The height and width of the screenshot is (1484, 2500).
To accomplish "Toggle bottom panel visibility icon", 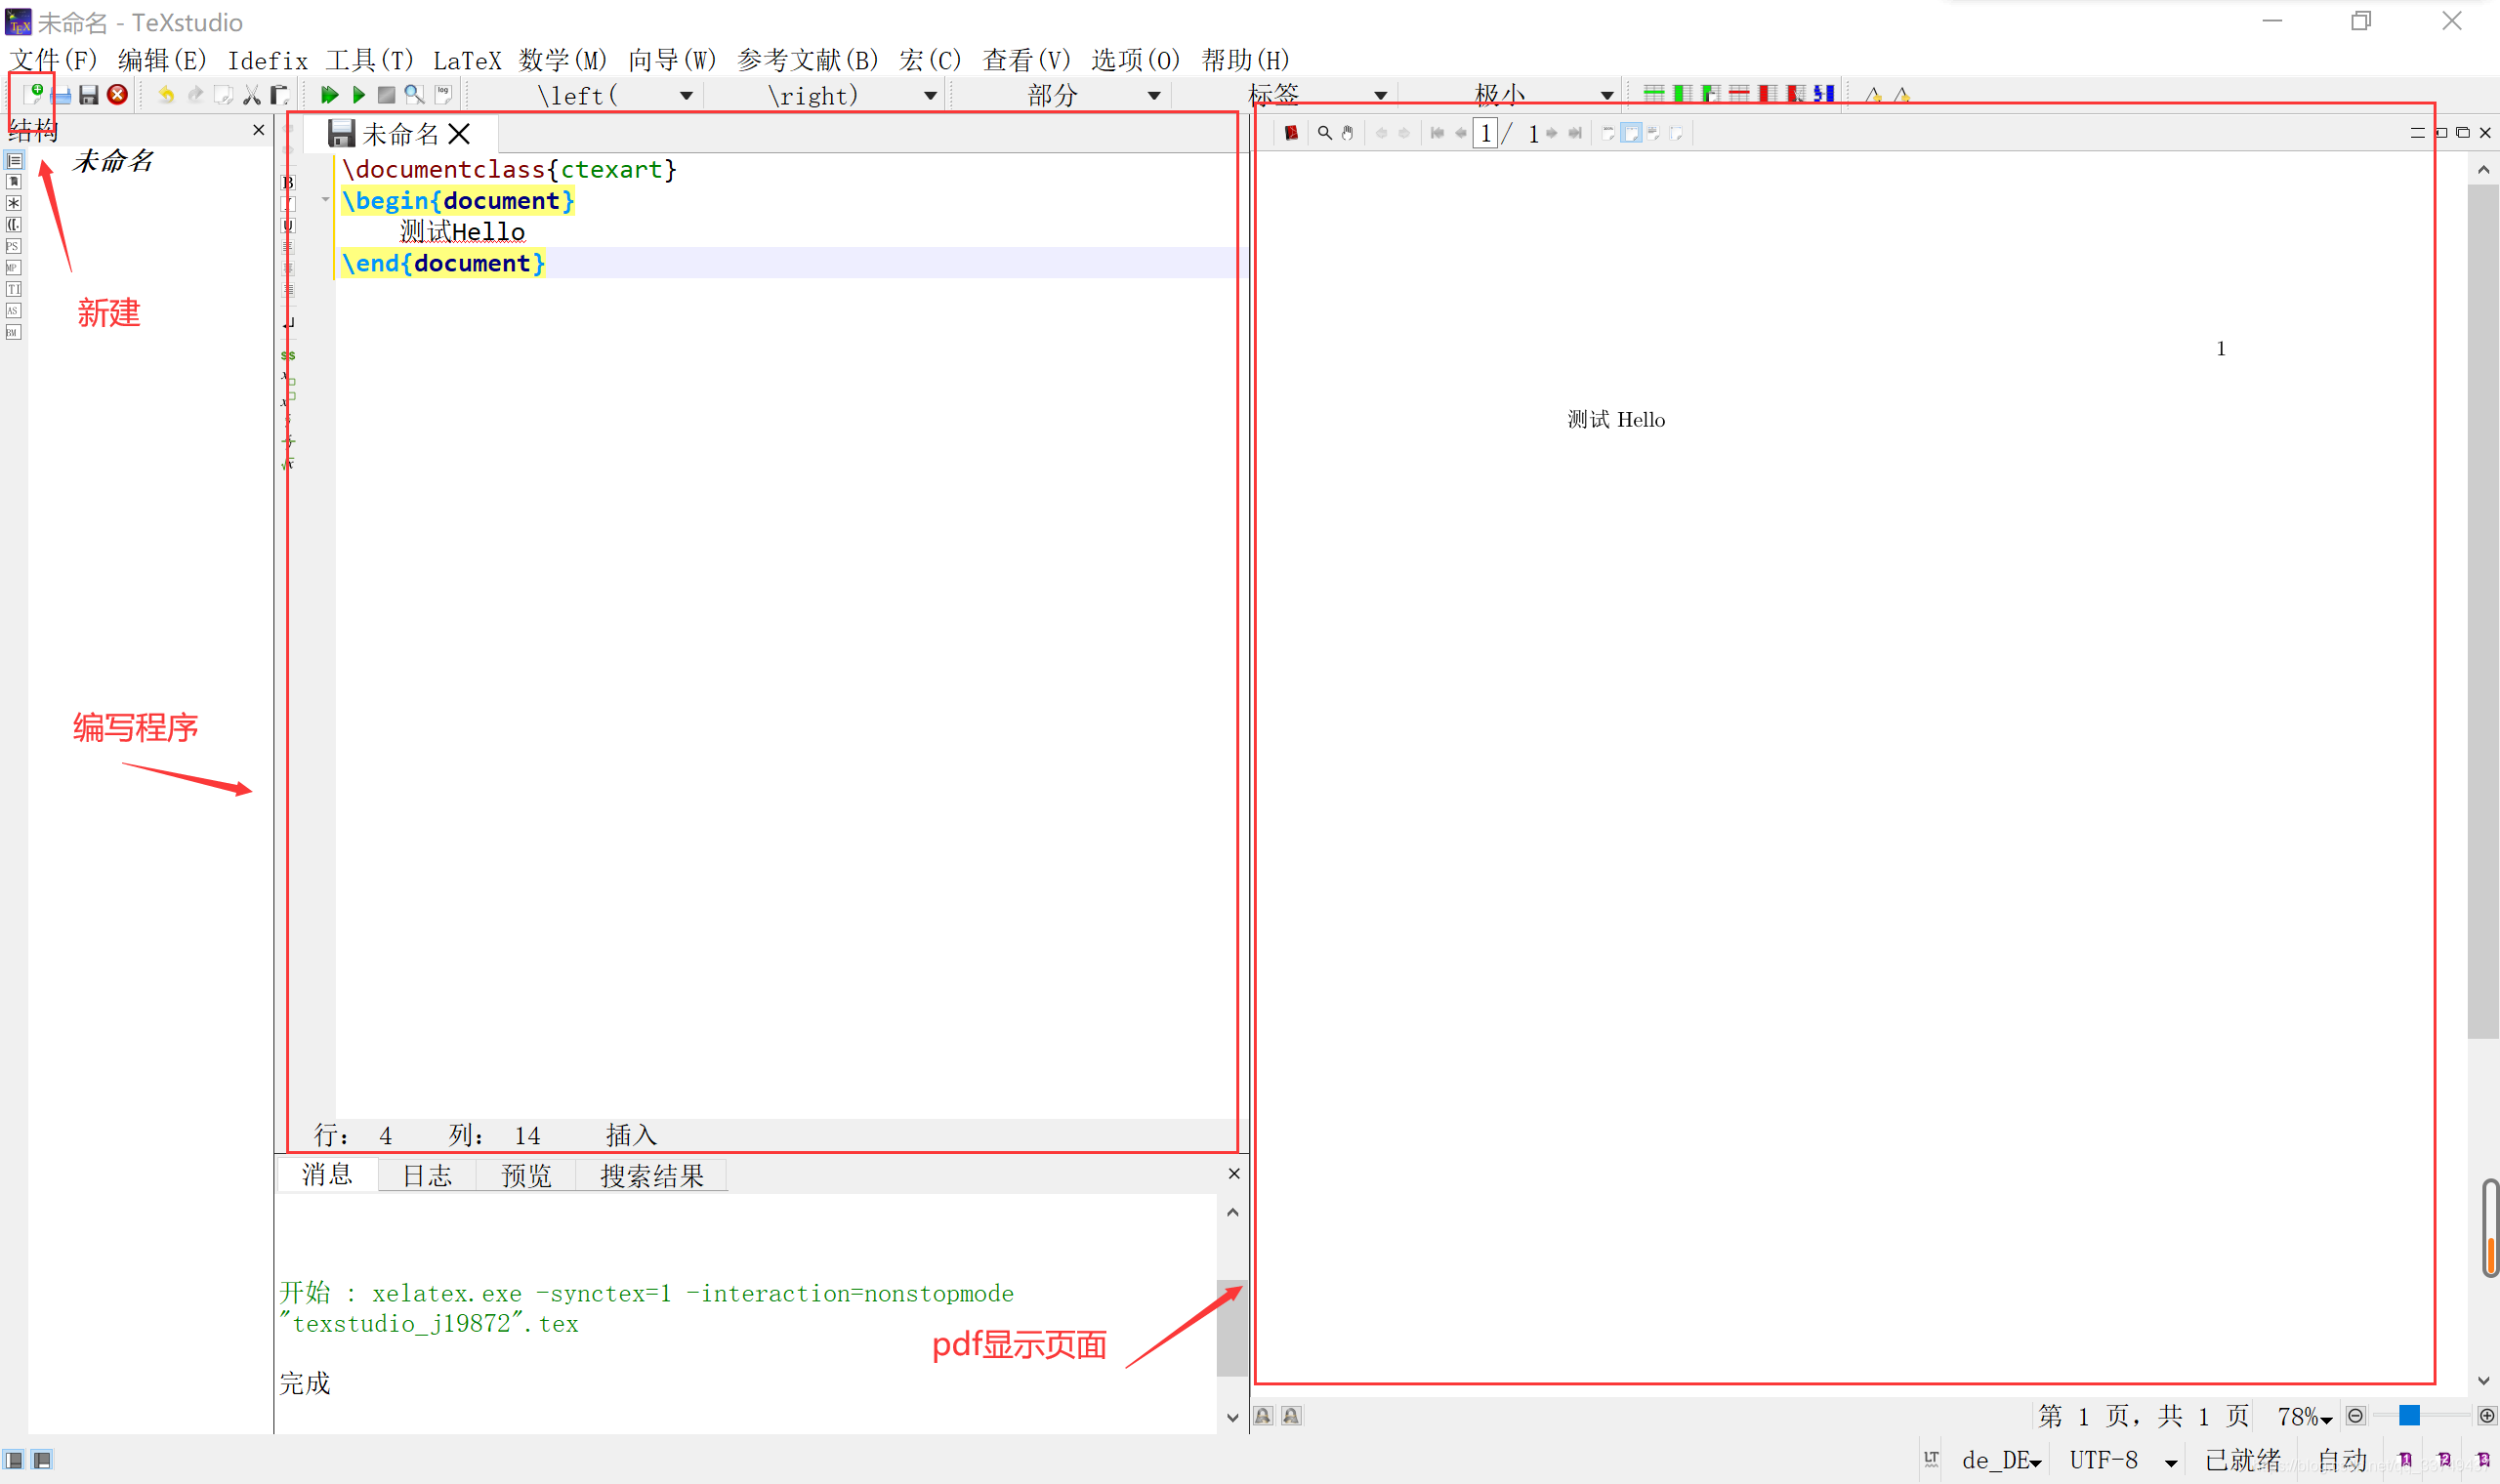I will tap(42, 1460).
